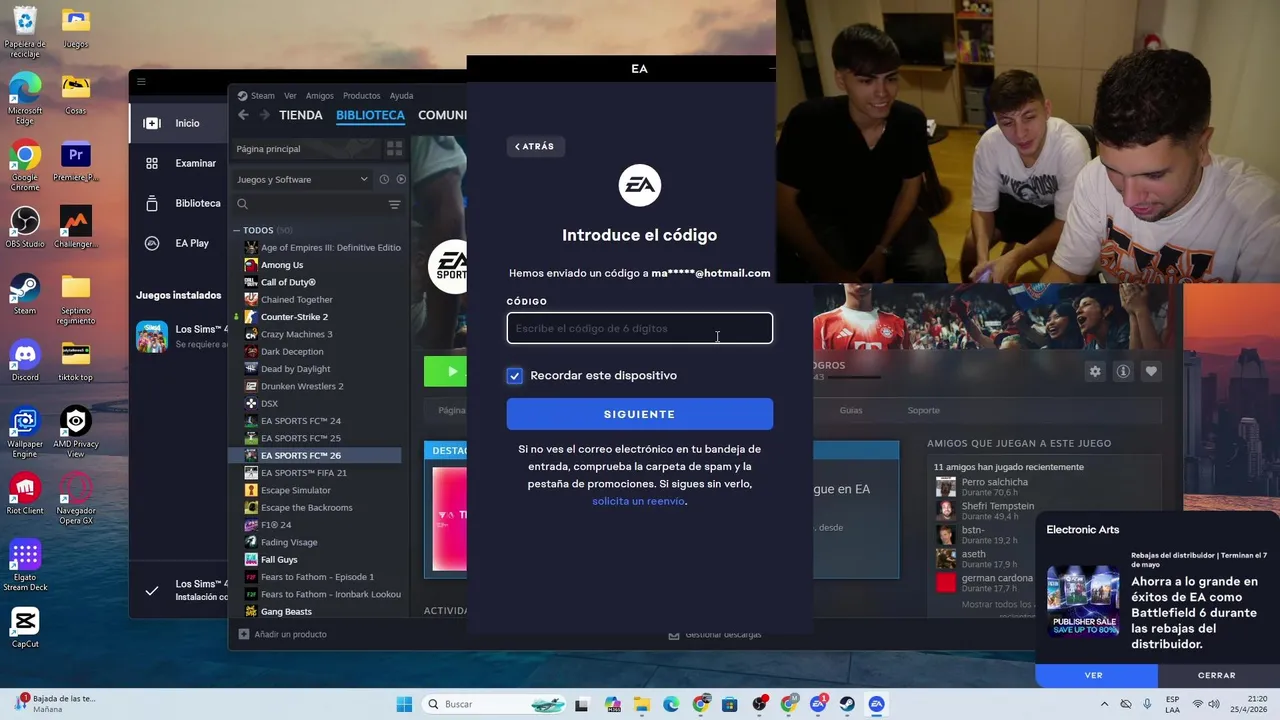Open File Explorer from the taskbar
The width and height of the screenshot is (1280, 720).
pos(641,704)
